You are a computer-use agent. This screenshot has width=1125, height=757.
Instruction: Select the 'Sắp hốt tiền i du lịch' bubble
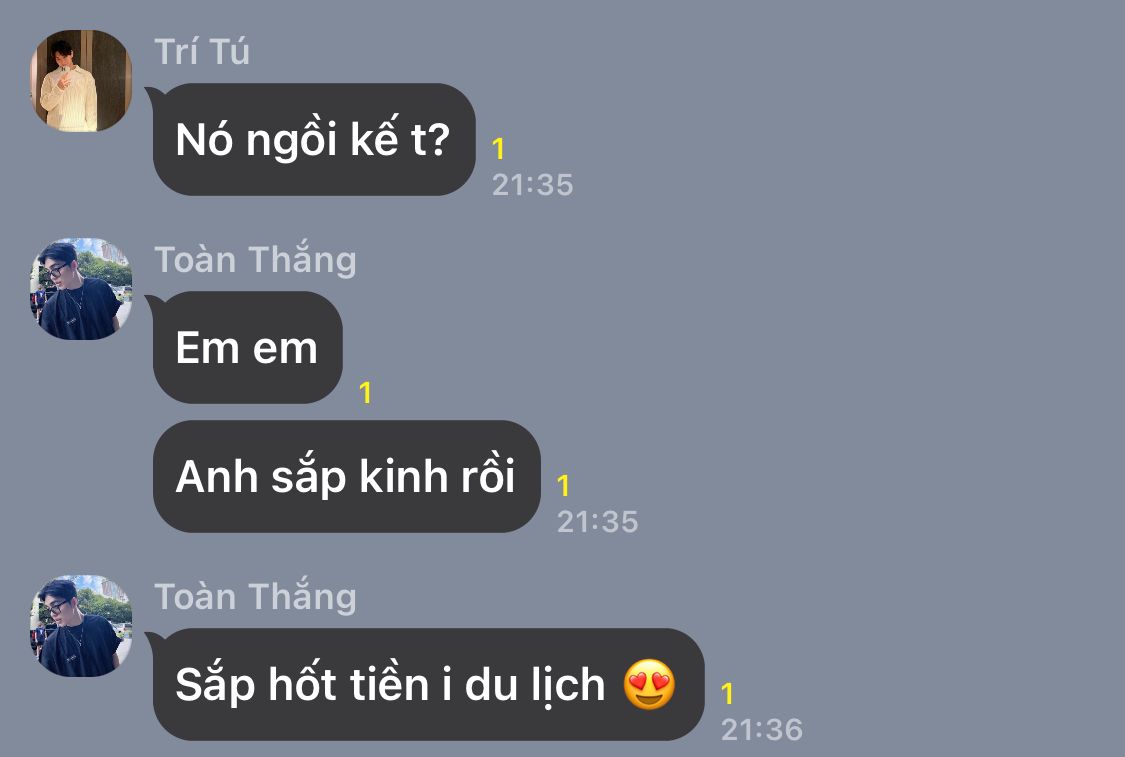428,685
